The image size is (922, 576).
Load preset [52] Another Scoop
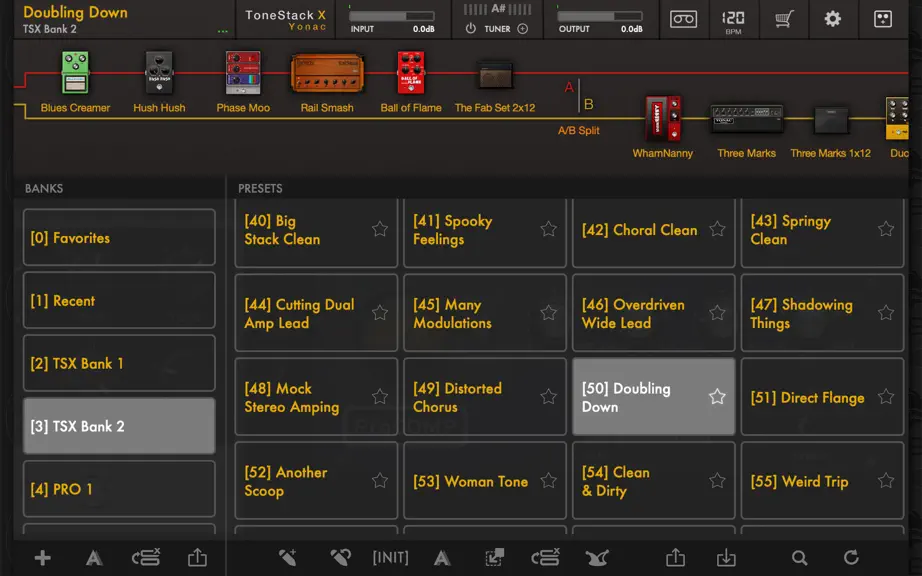tap(316, 481)
